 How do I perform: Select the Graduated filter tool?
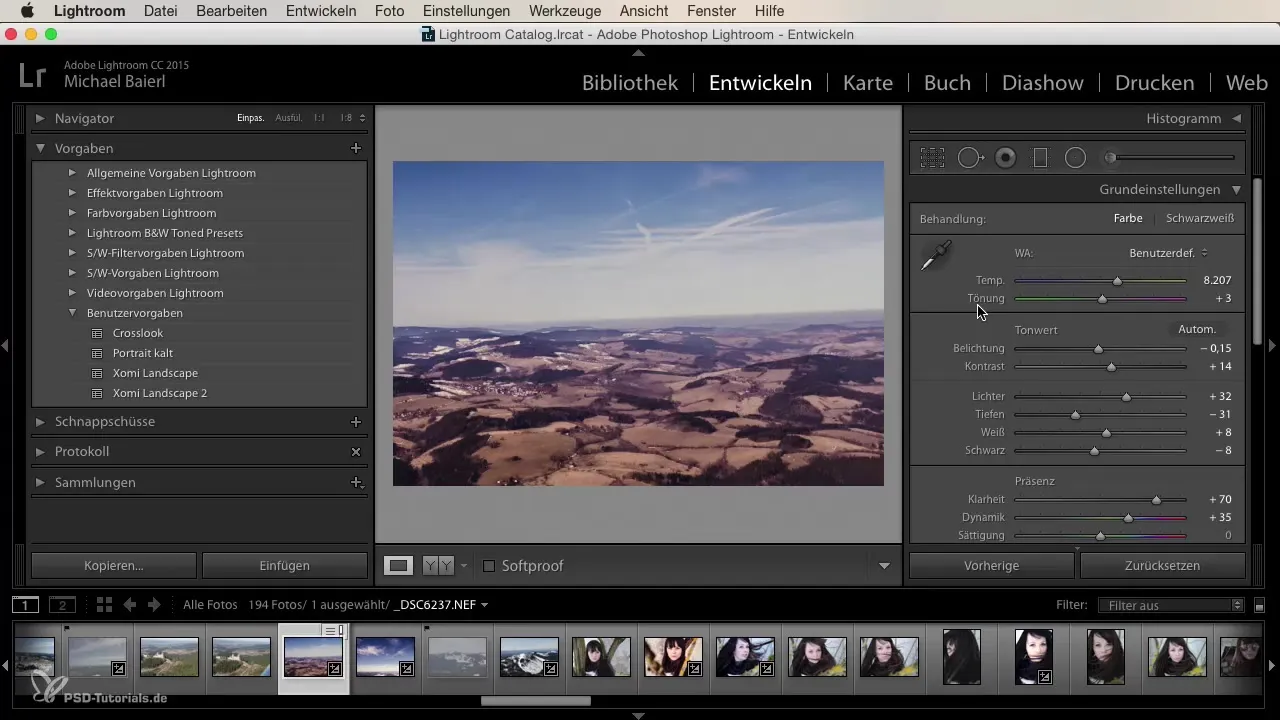[1040, 157]
